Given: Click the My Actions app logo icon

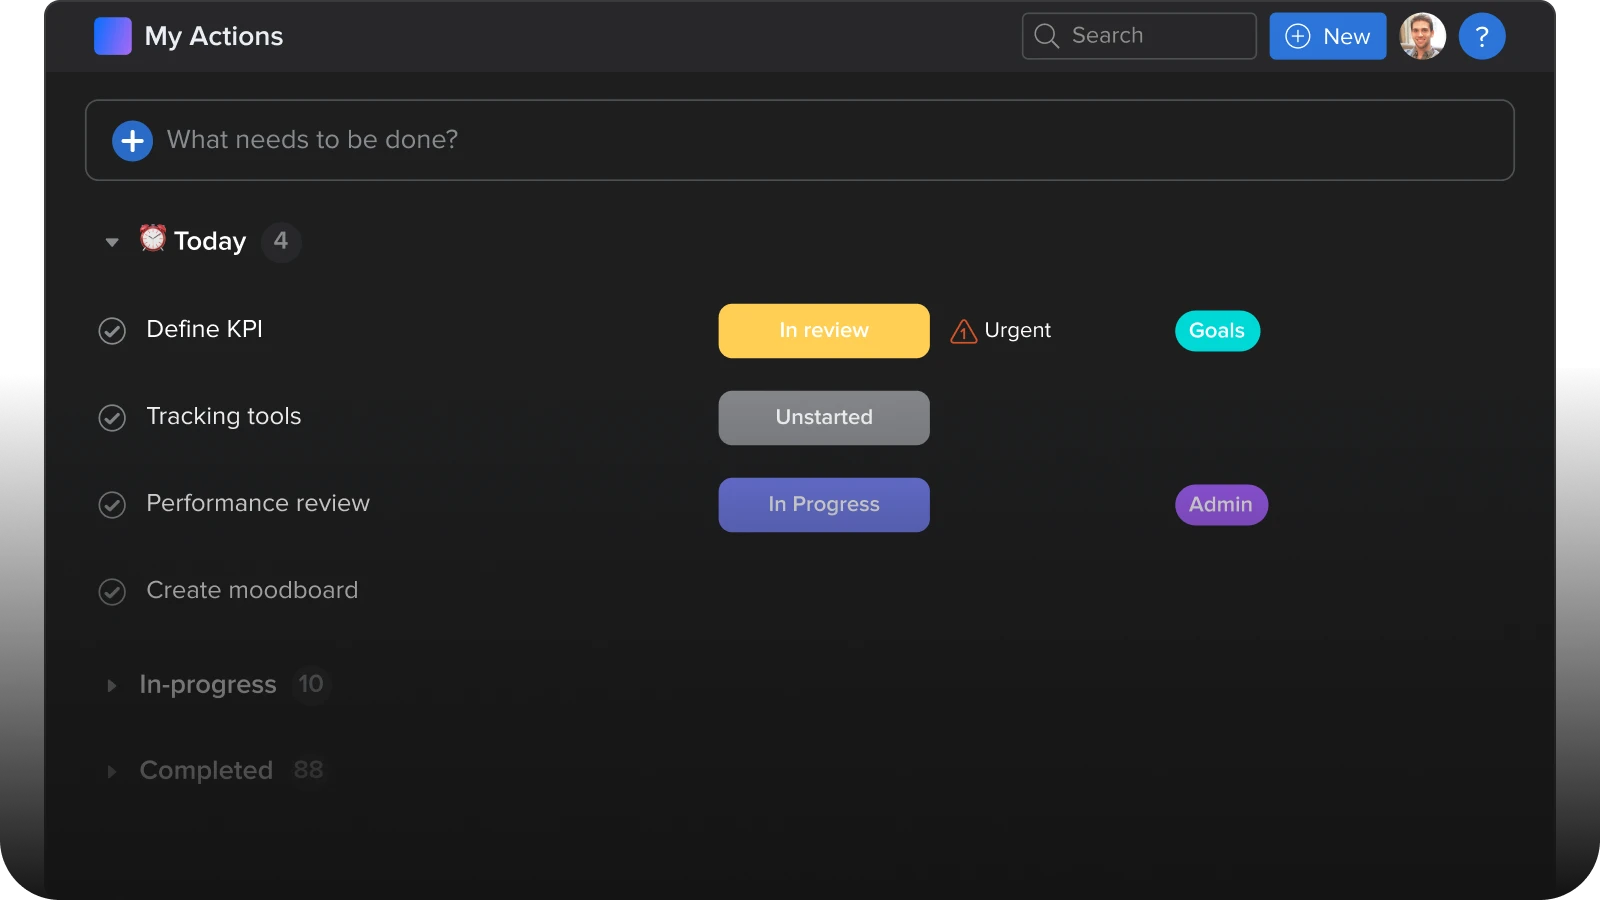Looking at the screenshot, I should tap(112, 36).
